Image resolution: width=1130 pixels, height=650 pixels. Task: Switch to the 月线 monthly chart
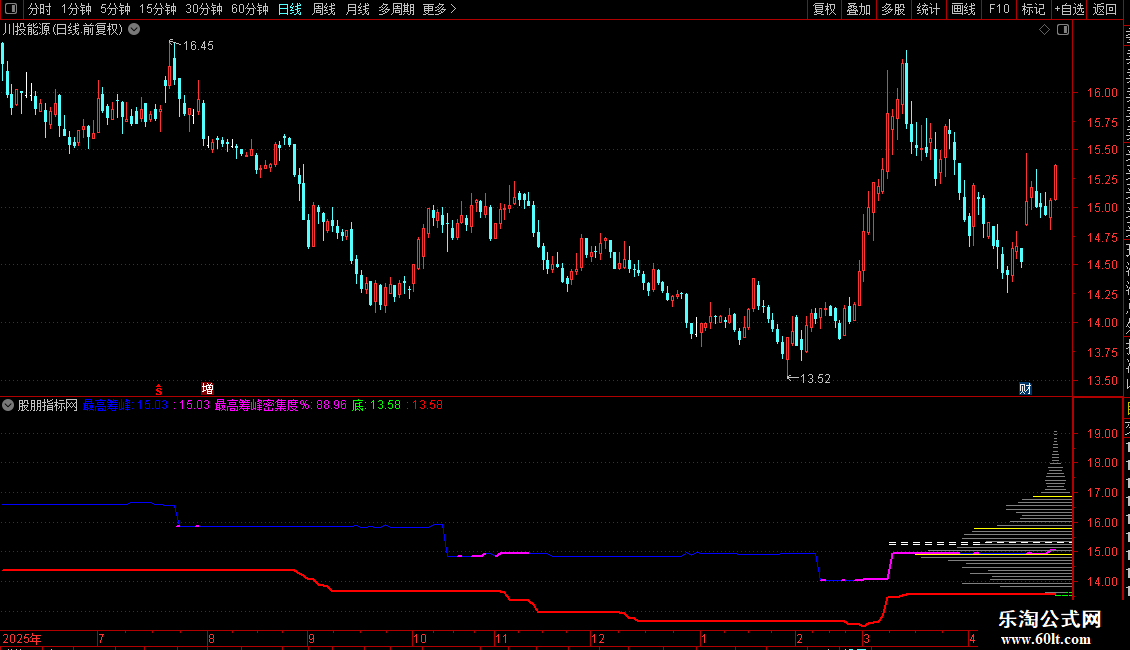(357, 9)
